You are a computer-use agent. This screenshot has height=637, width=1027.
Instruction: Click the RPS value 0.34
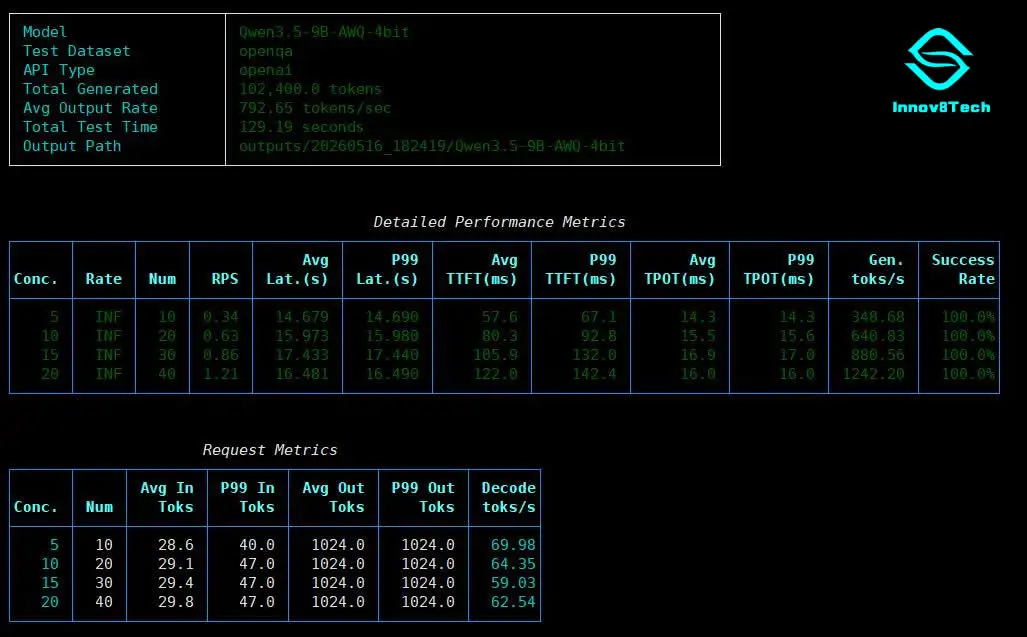click(x=221, y=317)
